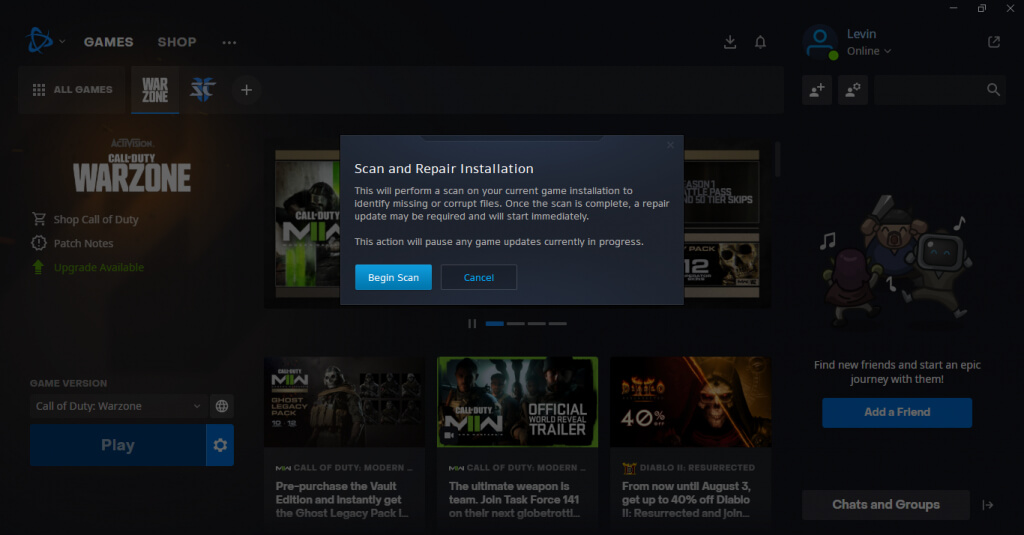Image resolution: width=1024 pixels, height=535 pixels.
Task: Add a game to favorites bar
Action: pos(246,90)
